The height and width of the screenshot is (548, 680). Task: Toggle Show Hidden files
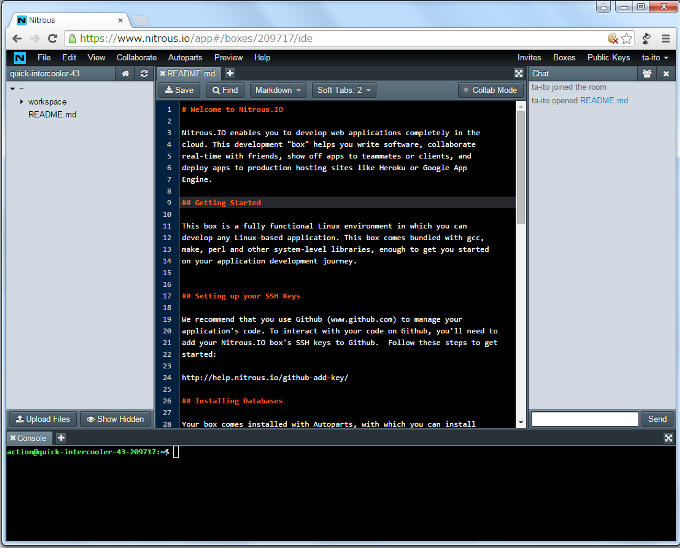coord(115,419)
